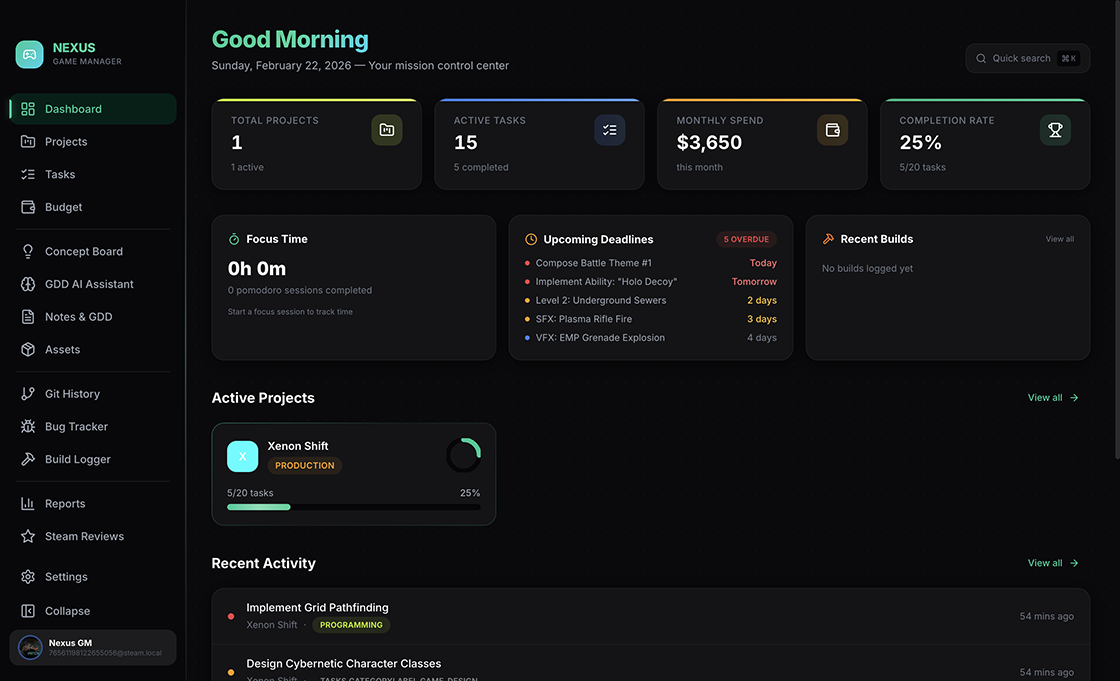This screenshot has height=681, width=1120.
Task: Click the Projects folder icon in sidebar
Action: tap(28, 141)
